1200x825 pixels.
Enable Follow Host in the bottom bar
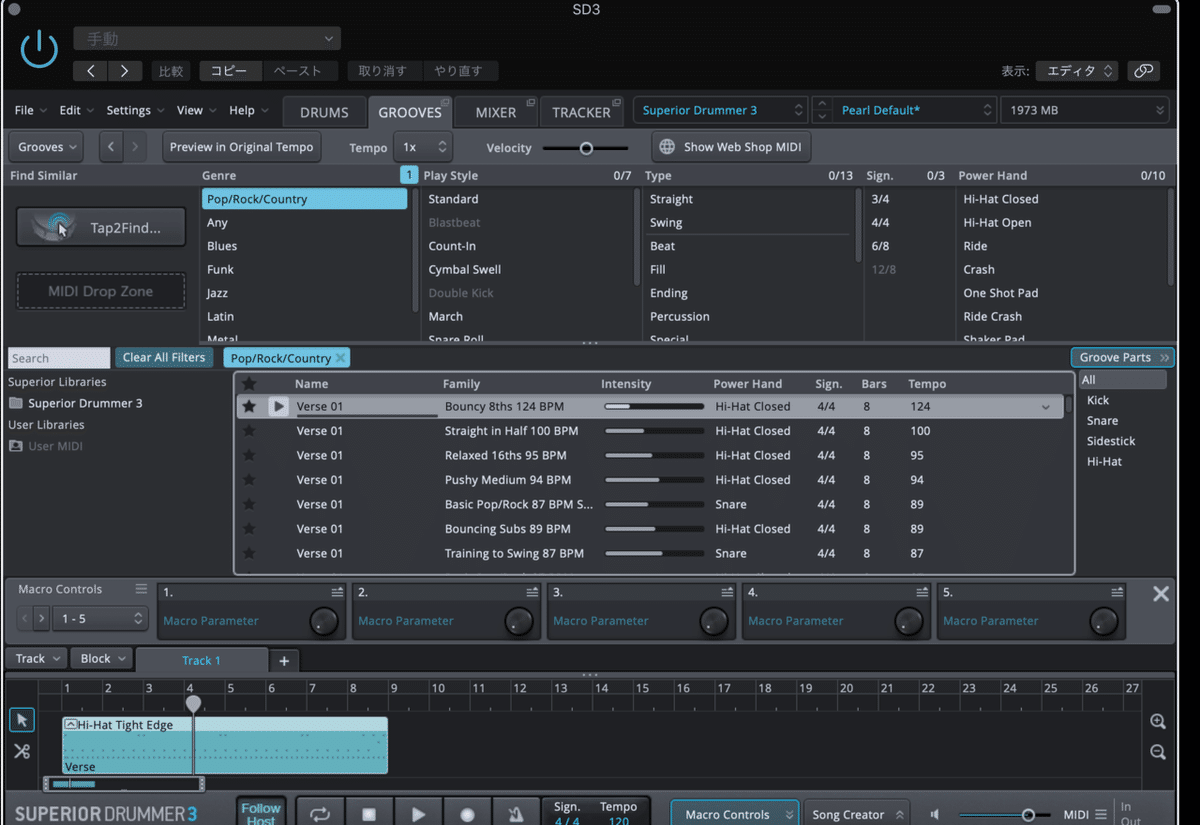260,812
